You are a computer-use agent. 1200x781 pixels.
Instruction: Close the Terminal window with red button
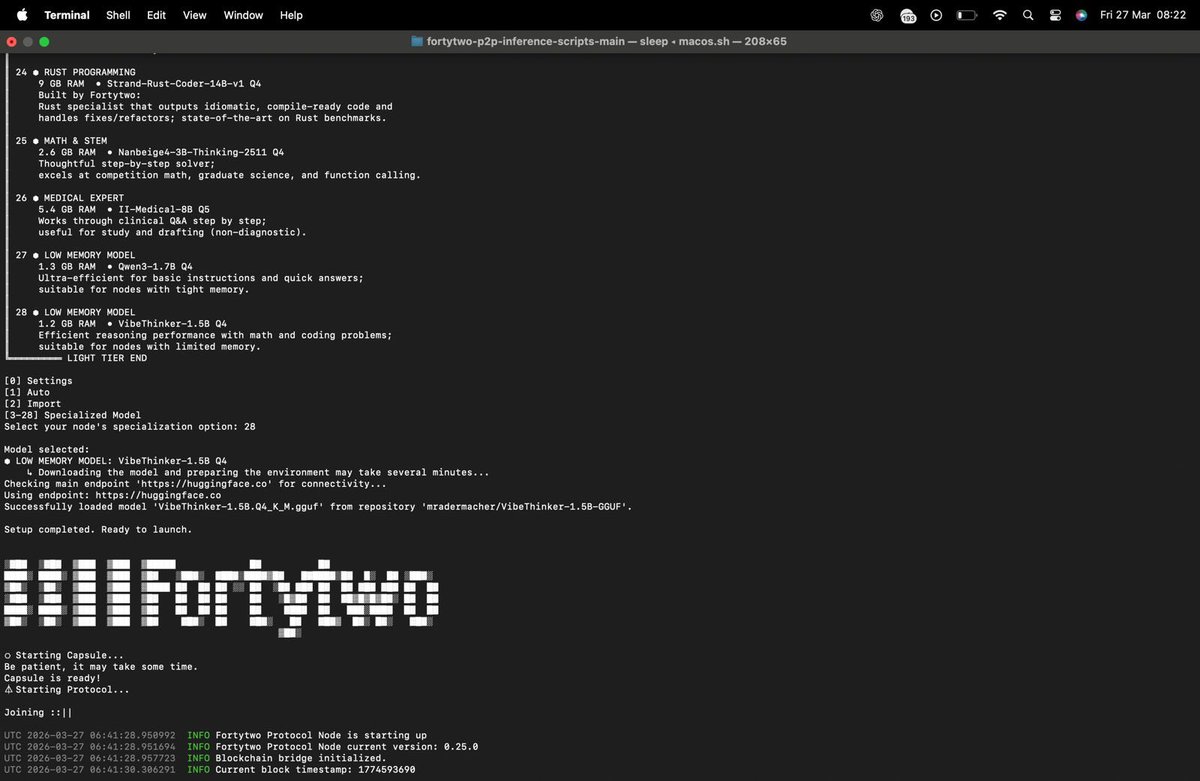tap(11, 42)
